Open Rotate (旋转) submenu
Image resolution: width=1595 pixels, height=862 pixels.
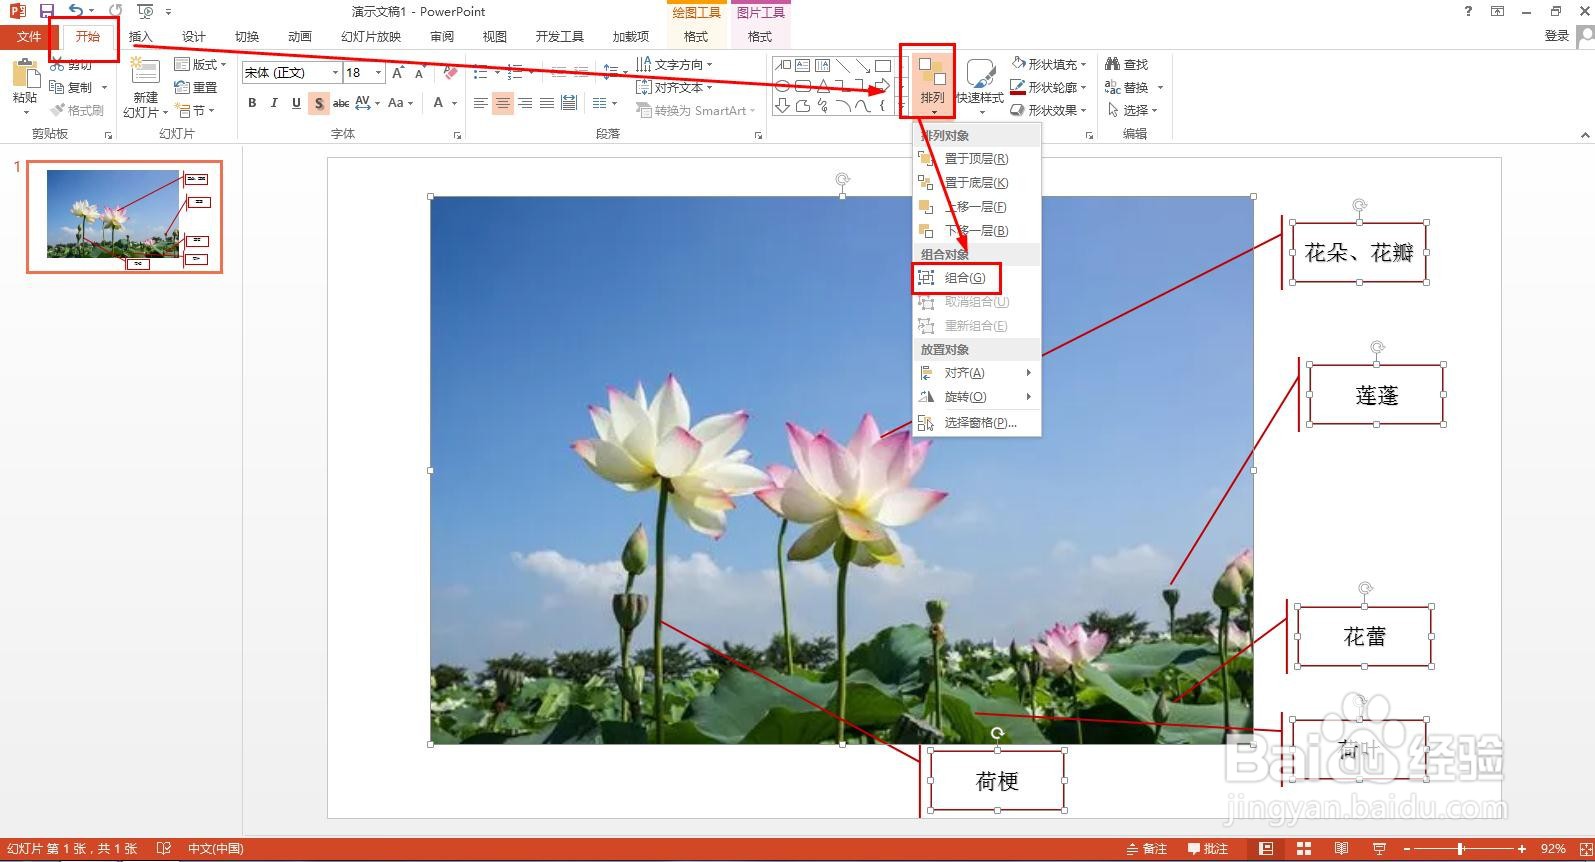[977, 397]
